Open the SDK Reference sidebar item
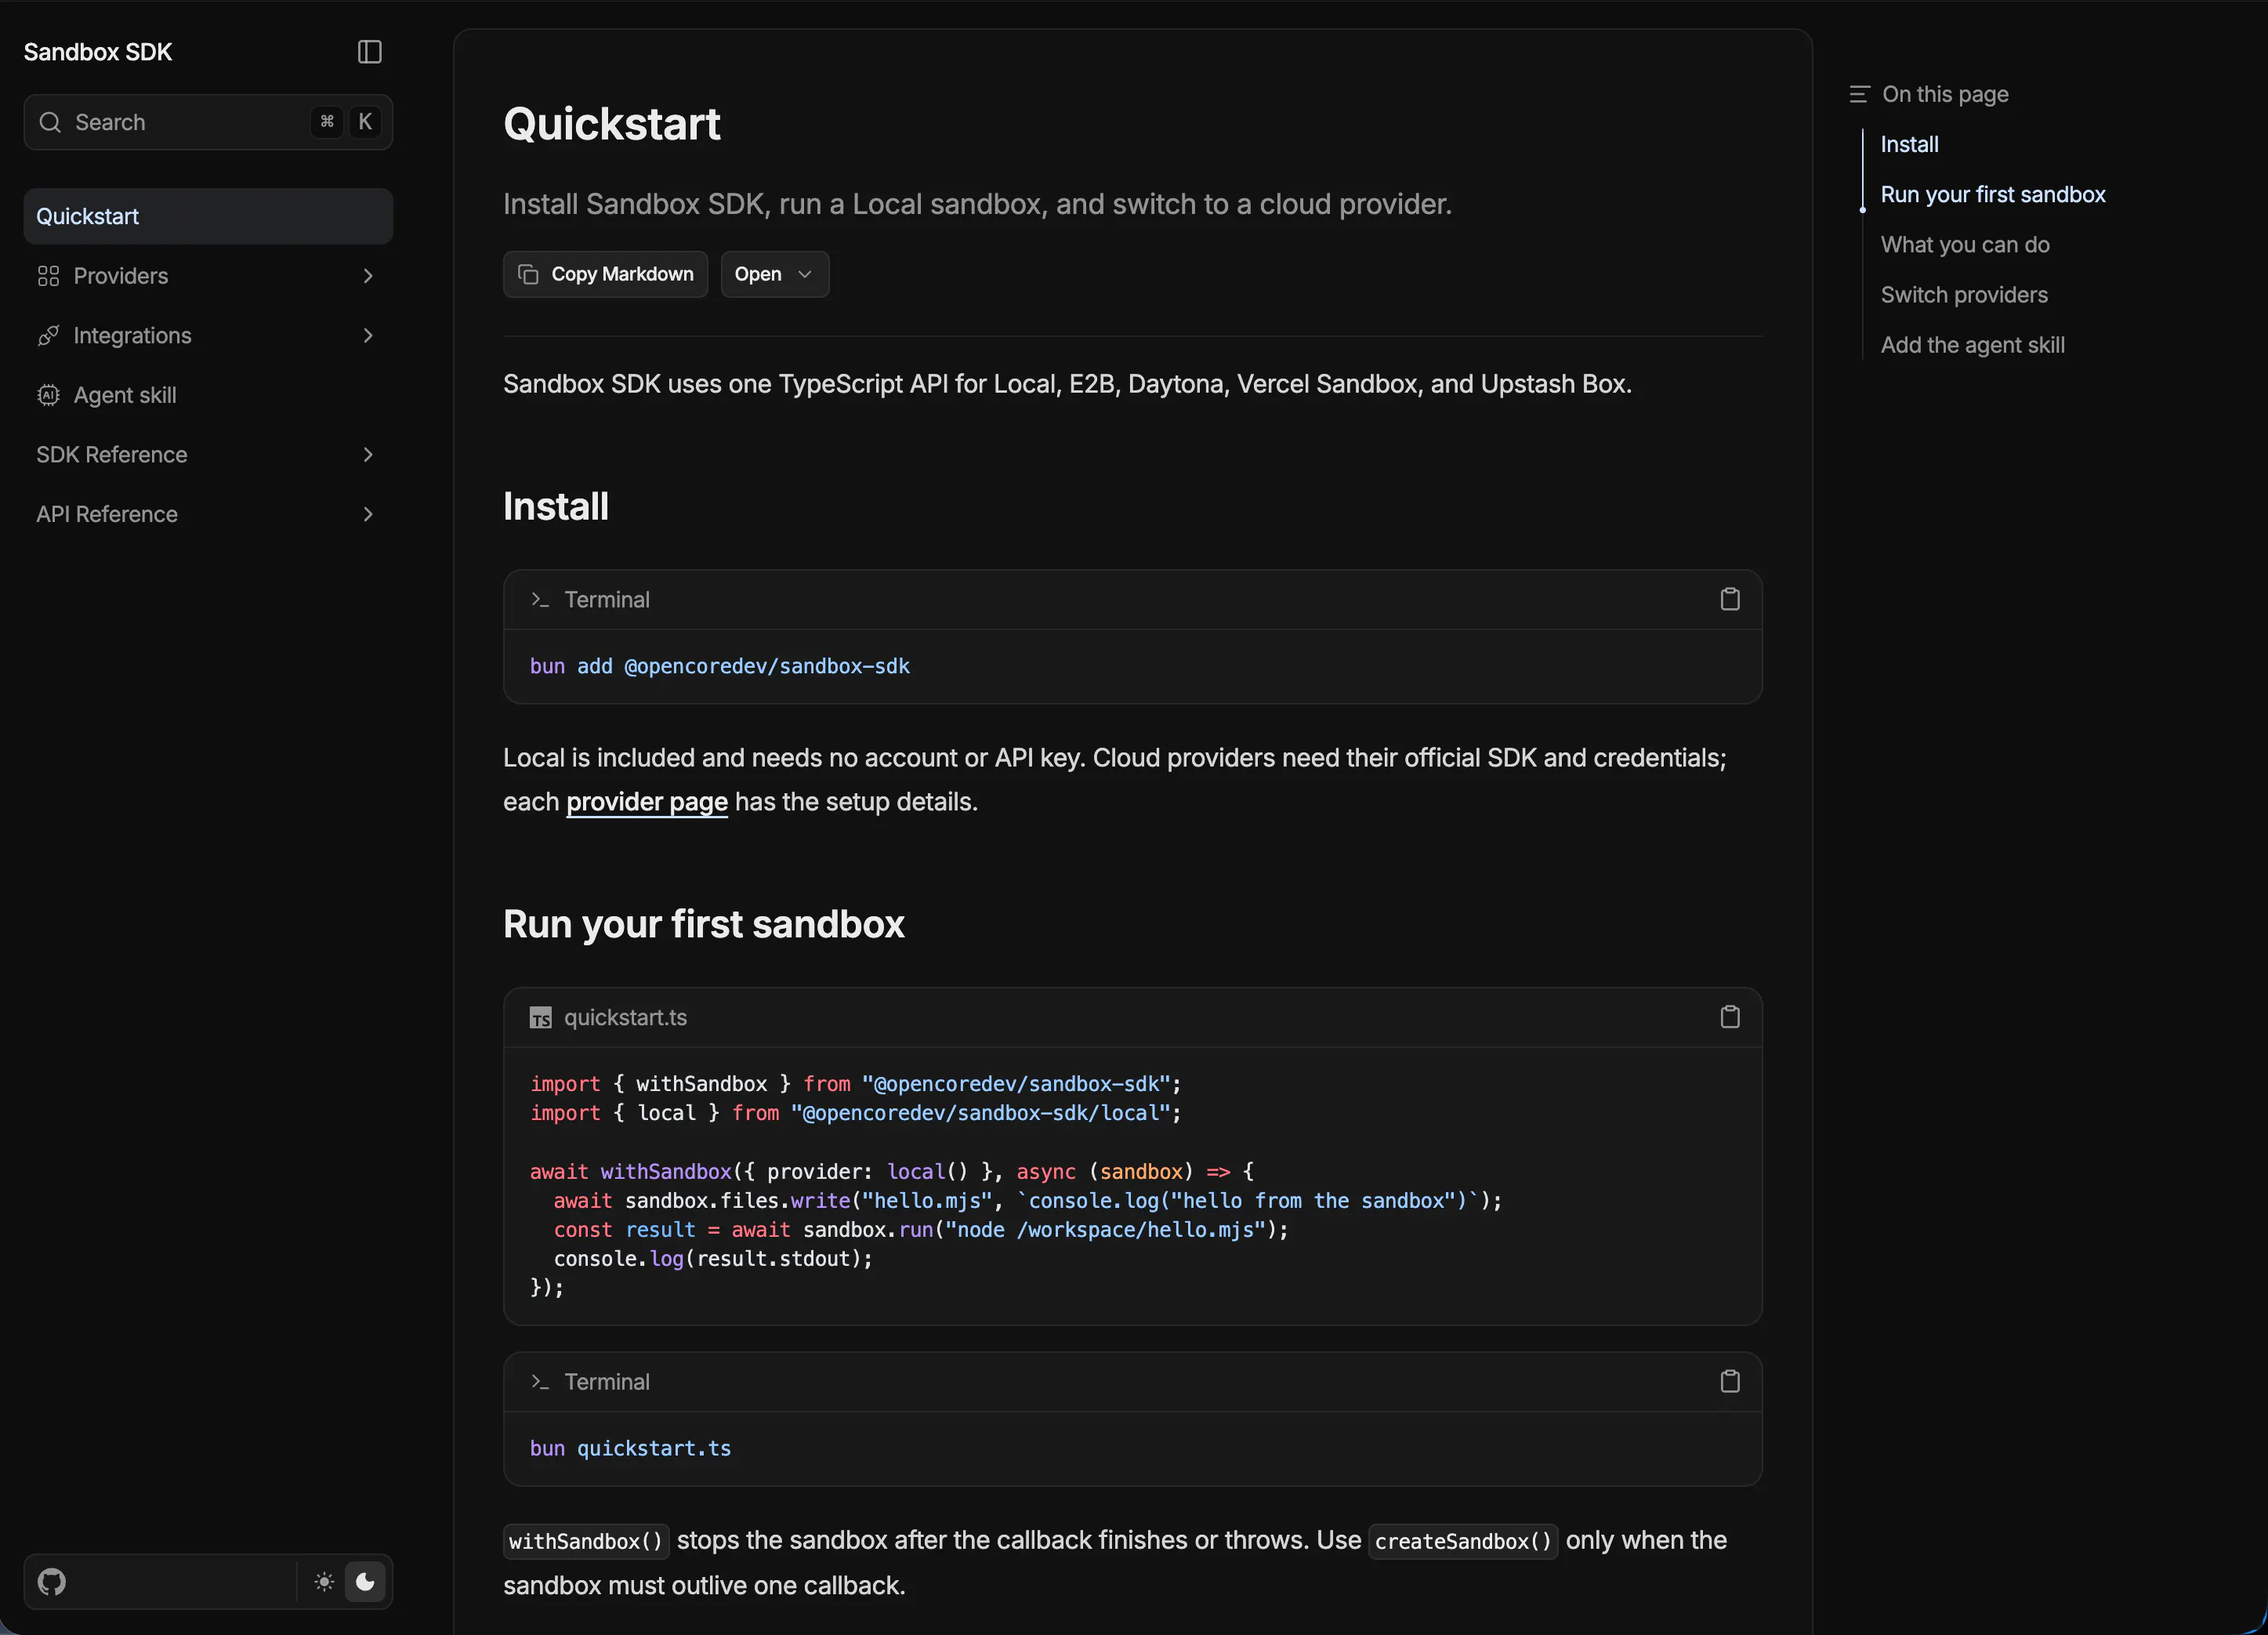Screen dimensions: 2268x1635 [x=208, y=455]
